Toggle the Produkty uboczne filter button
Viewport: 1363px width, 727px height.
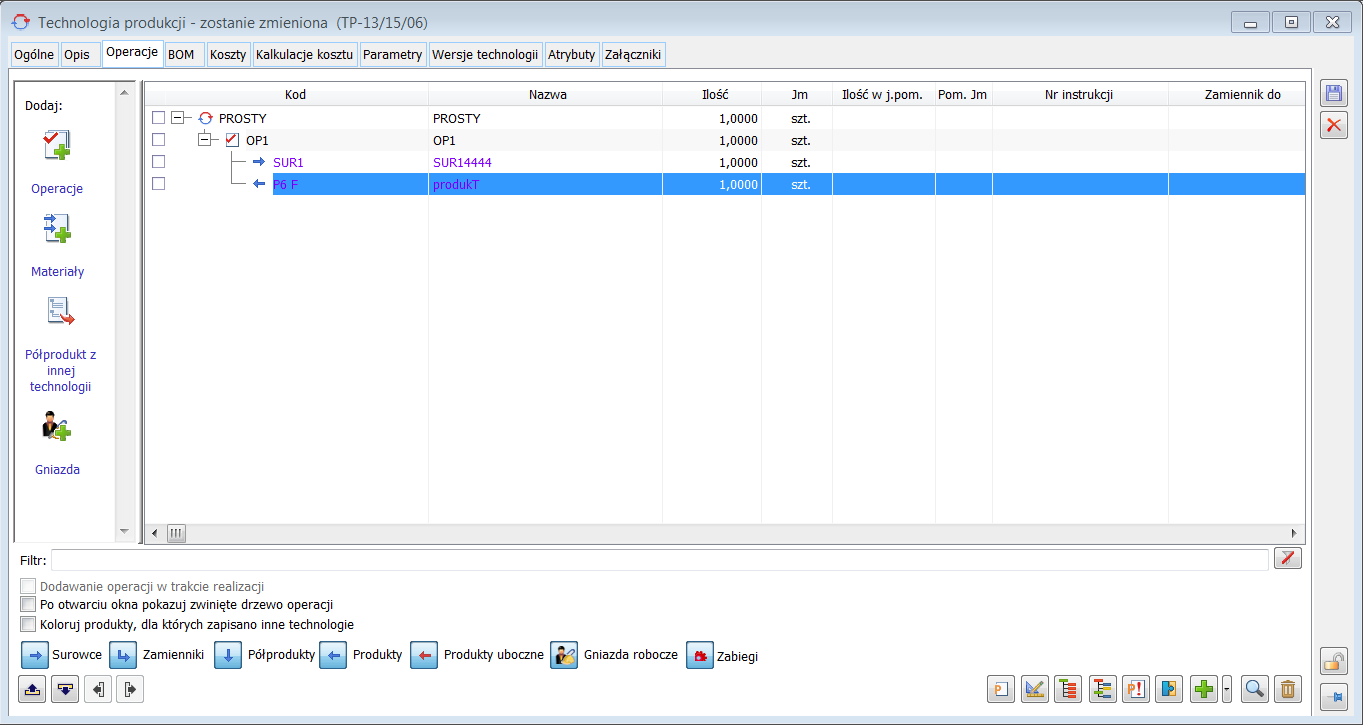click(424, 656)
